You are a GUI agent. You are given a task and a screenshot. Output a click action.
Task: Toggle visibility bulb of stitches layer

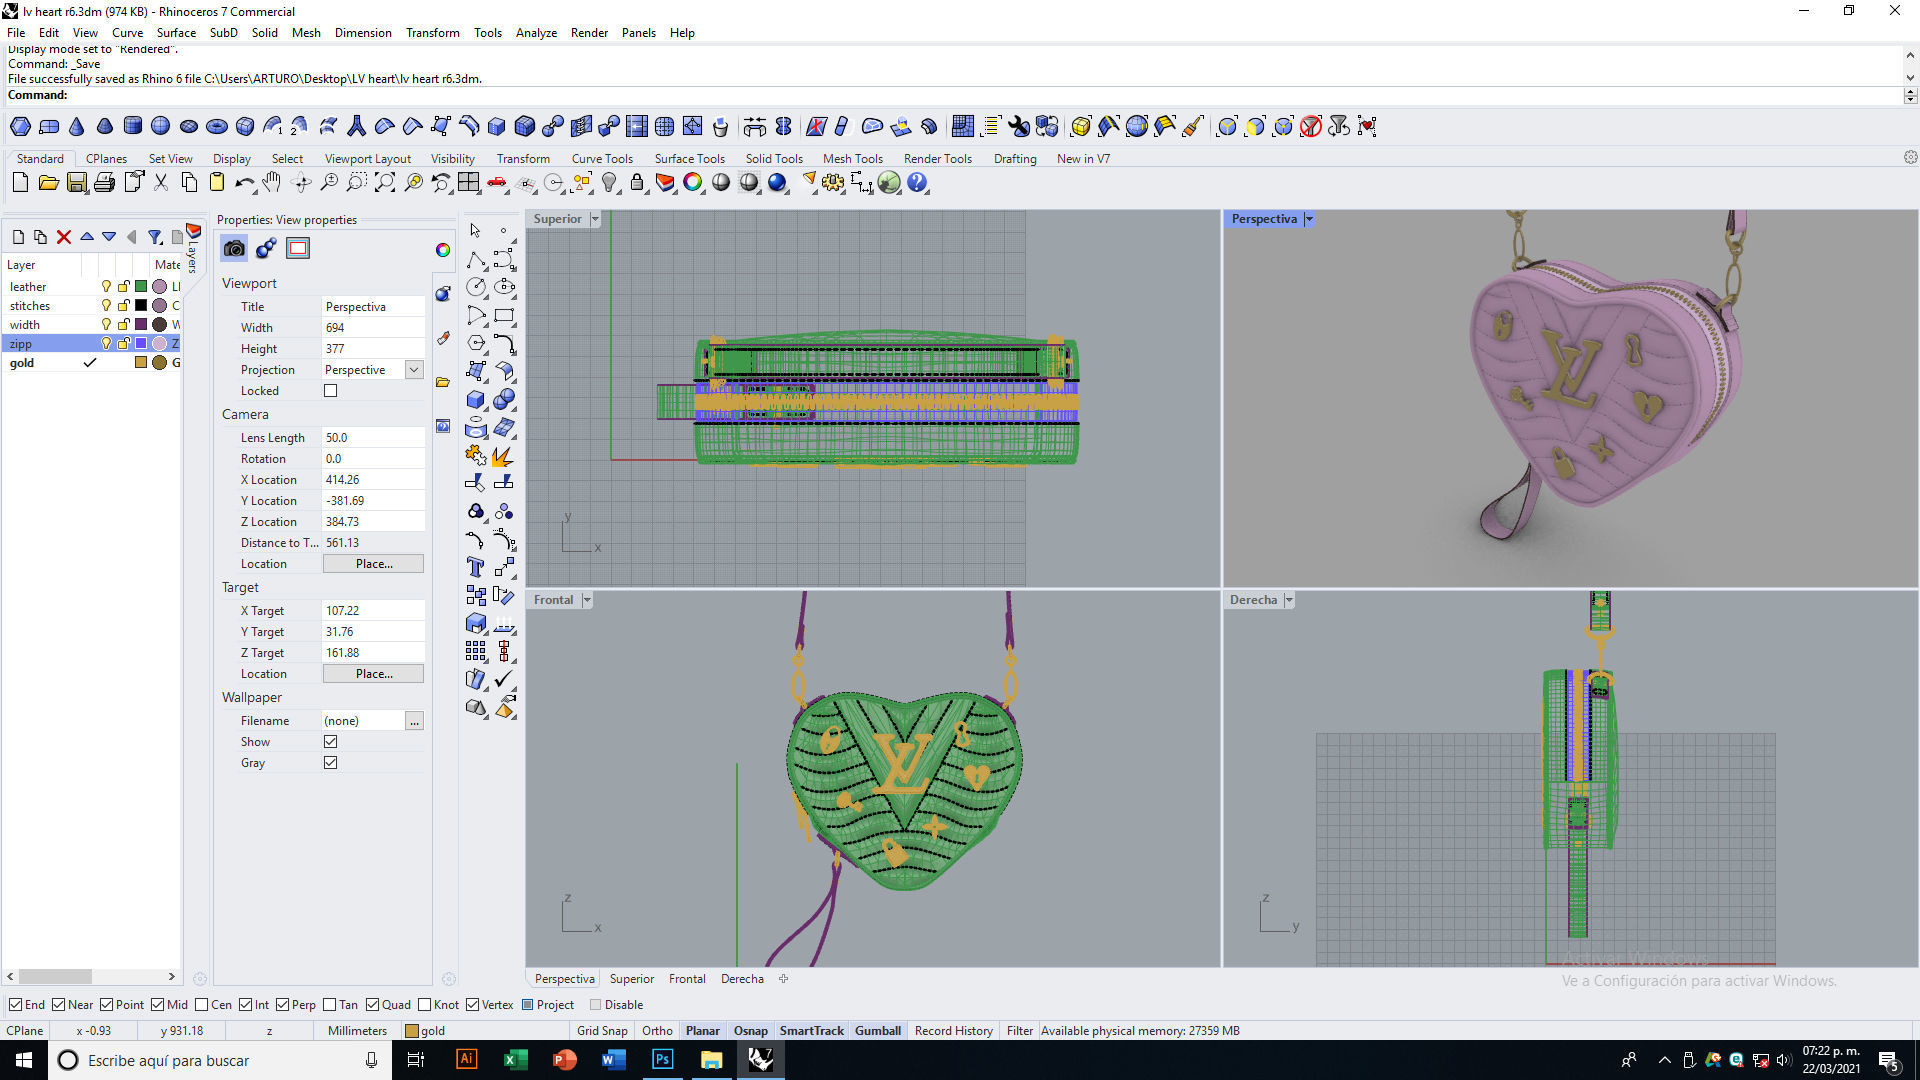[106, 306]
